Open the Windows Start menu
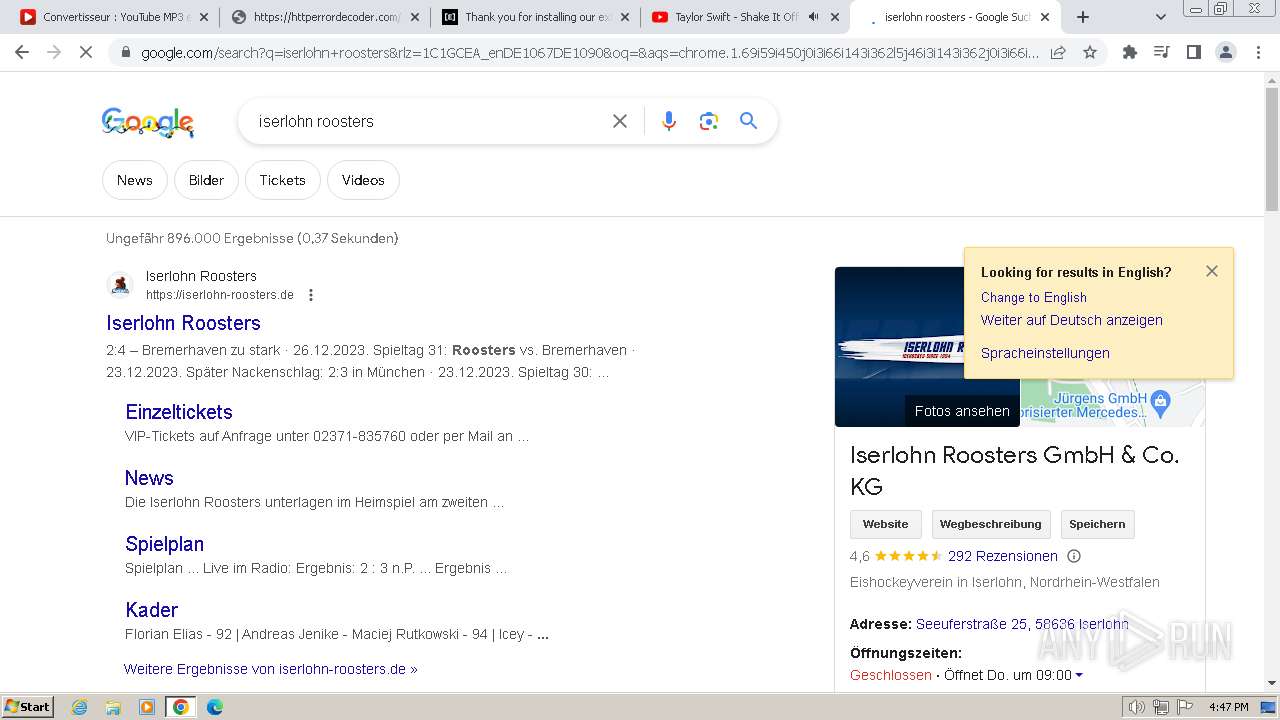 [x=28, y=707]
